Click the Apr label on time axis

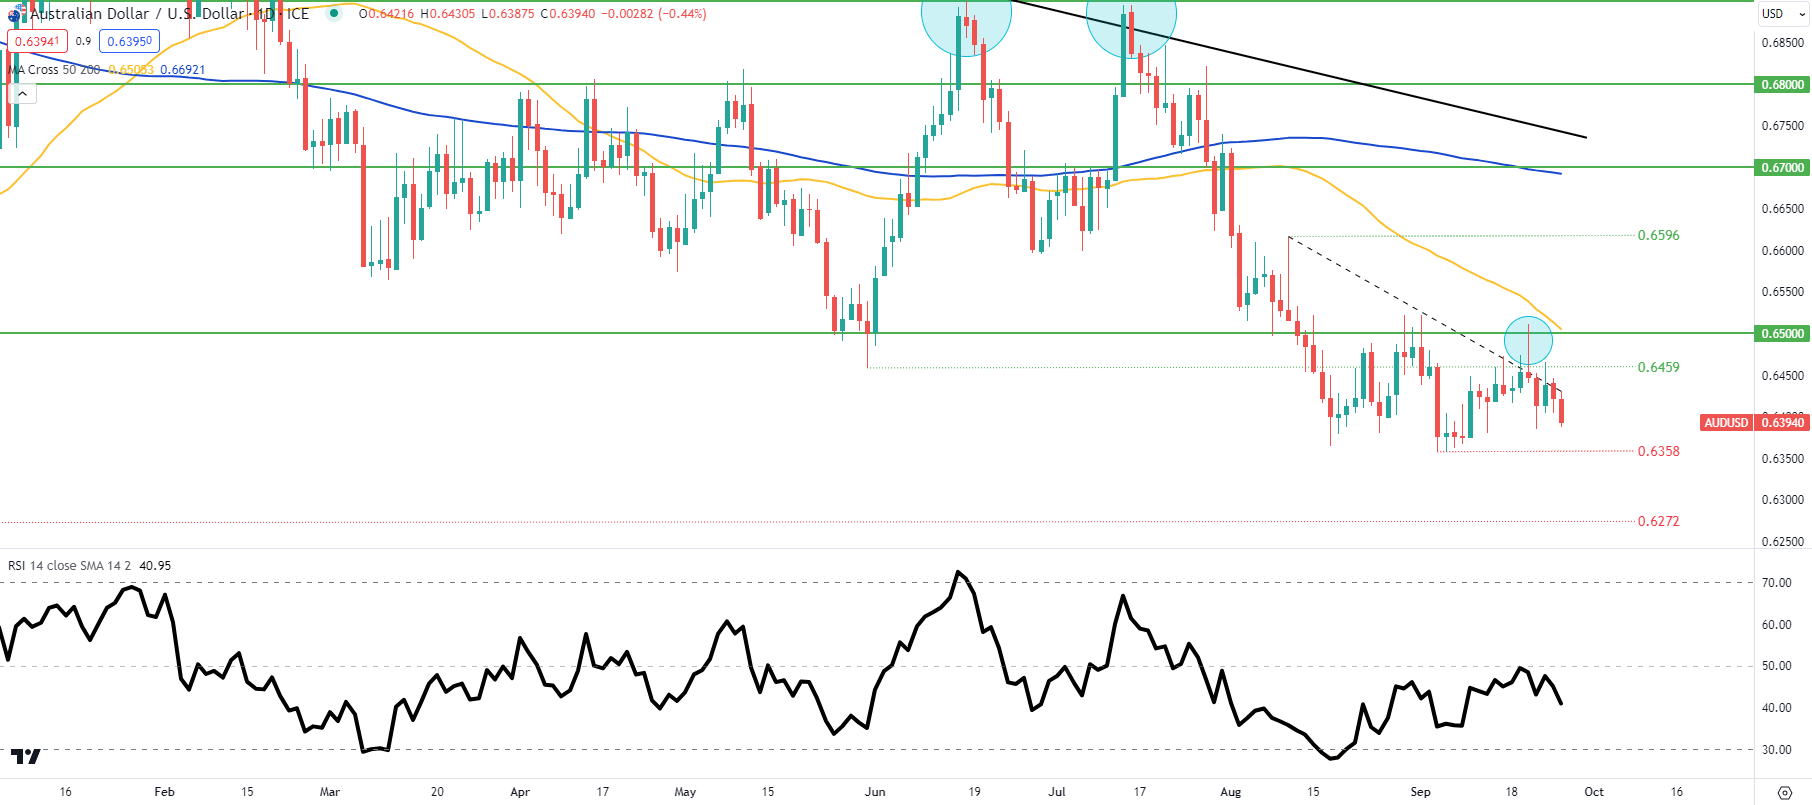(520, 792)
